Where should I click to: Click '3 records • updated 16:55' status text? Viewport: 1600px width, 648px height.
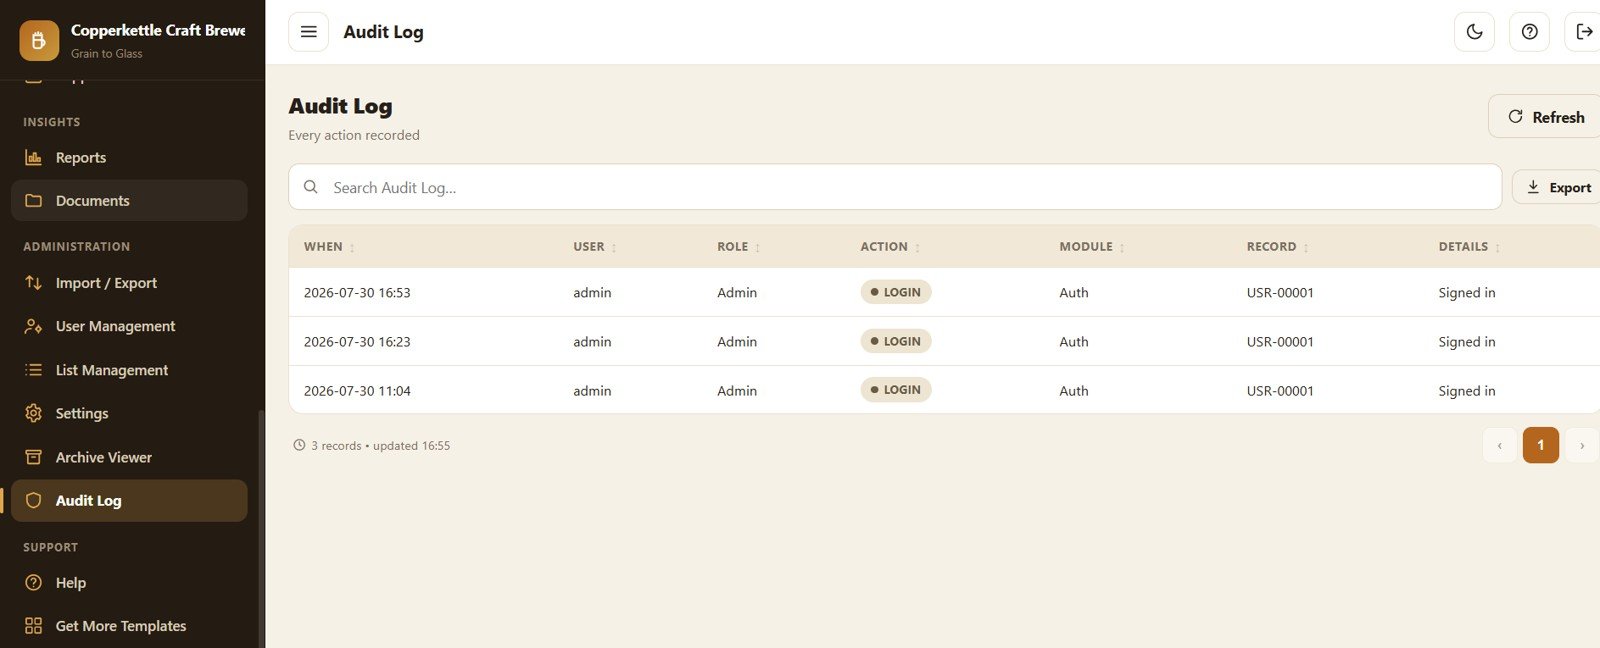(380, 446)
